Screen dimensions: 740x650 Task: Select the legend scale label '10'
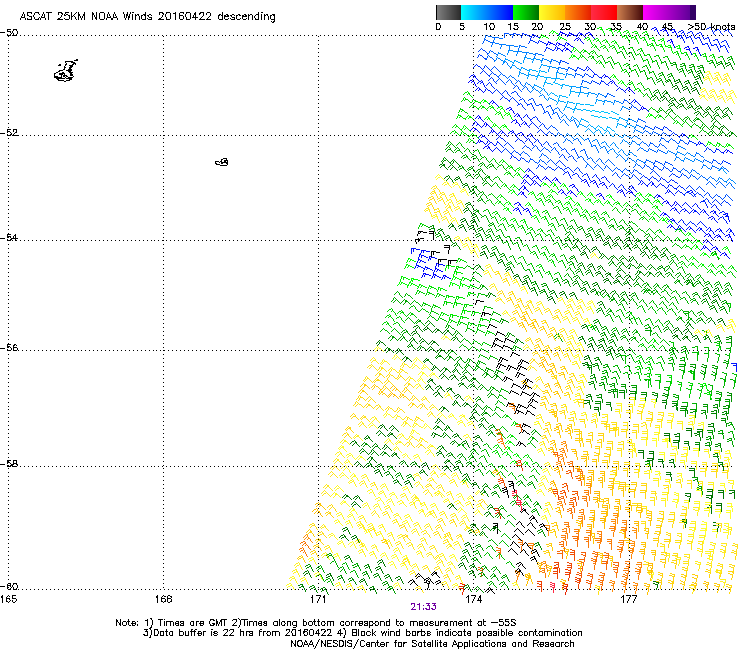[489, 27]
